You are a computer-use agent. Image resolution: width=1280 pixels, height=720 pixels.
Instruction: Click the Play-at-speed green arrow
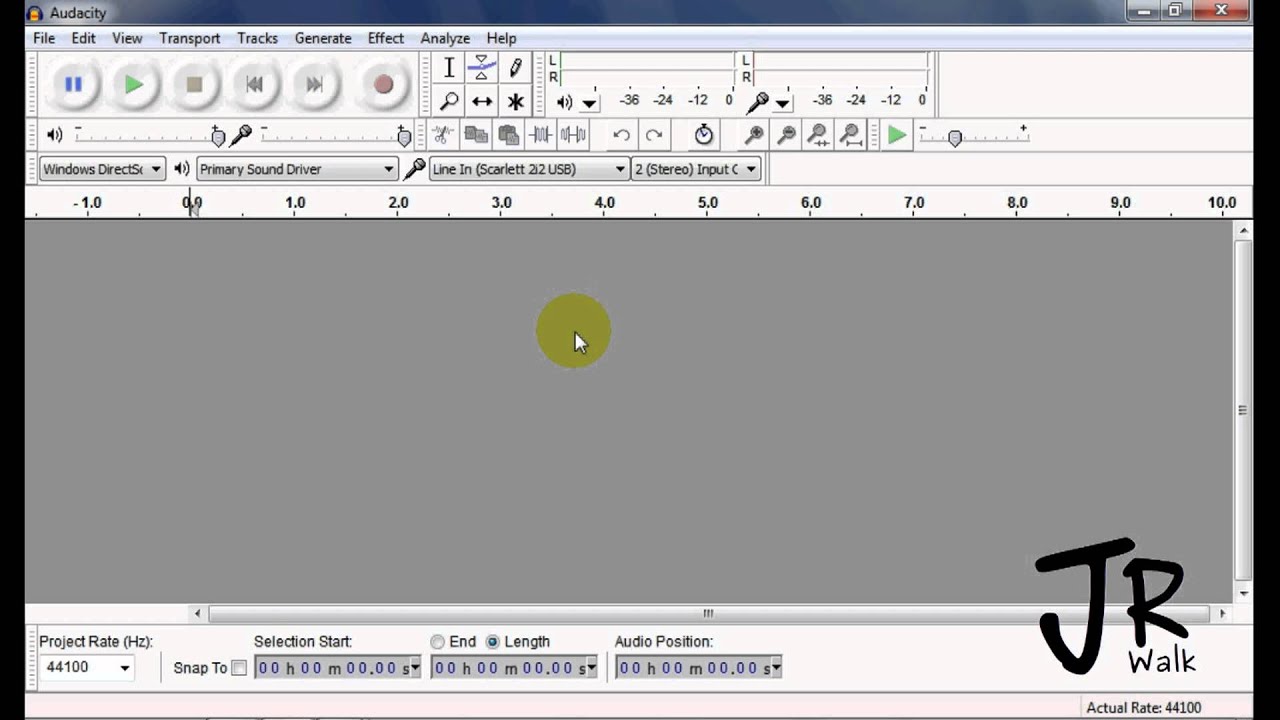(x=897, y=135)
